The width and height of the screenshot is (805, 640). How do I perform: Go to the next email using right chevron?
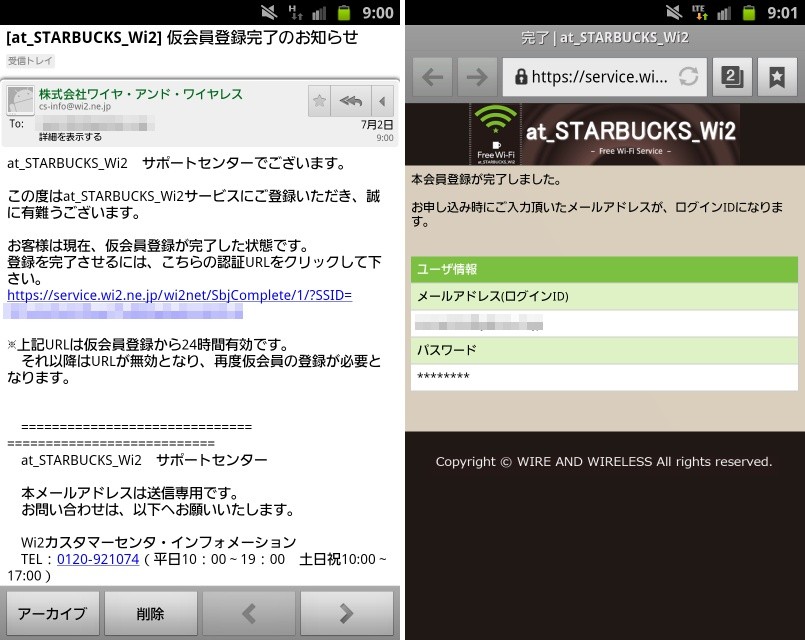347,613
